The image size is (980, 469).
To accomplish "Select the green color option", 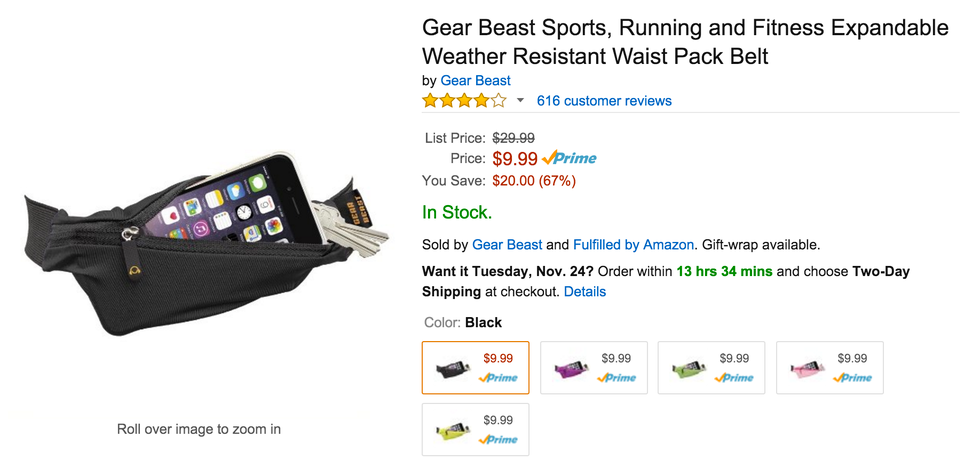I will coord(711,368).
